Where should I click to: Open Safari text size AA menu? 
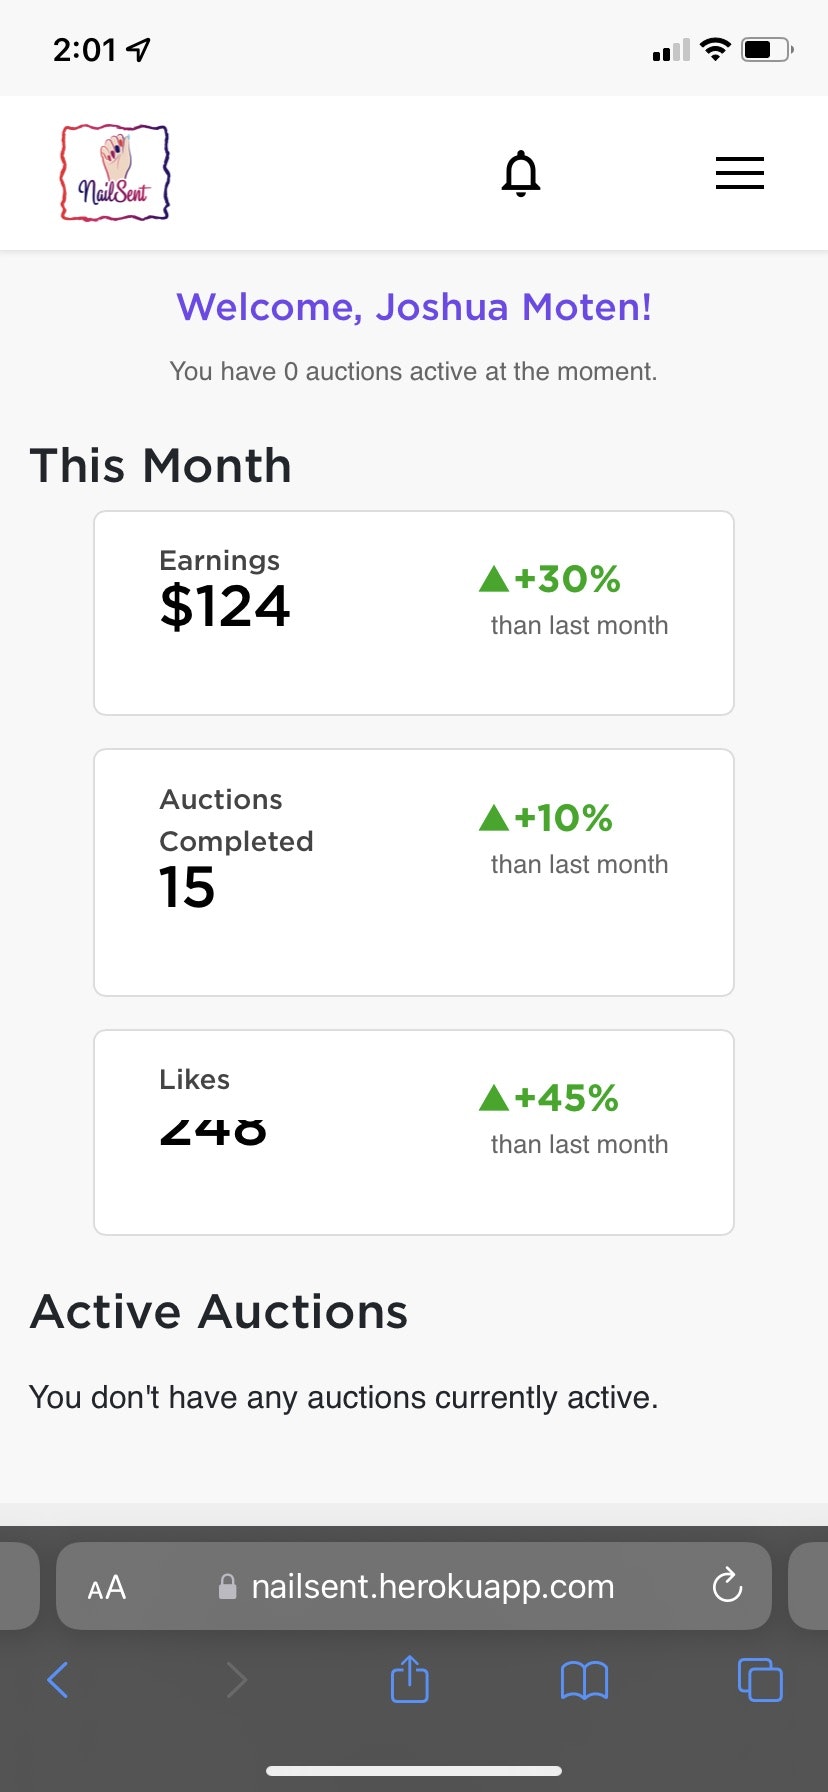[107, 1587]
